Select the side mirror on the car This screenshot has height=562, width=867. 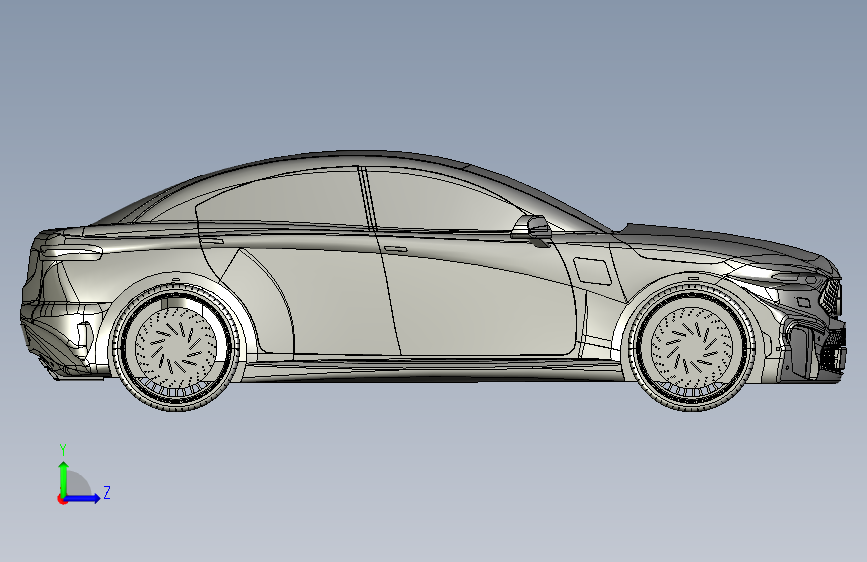click(x=531, y=228)
